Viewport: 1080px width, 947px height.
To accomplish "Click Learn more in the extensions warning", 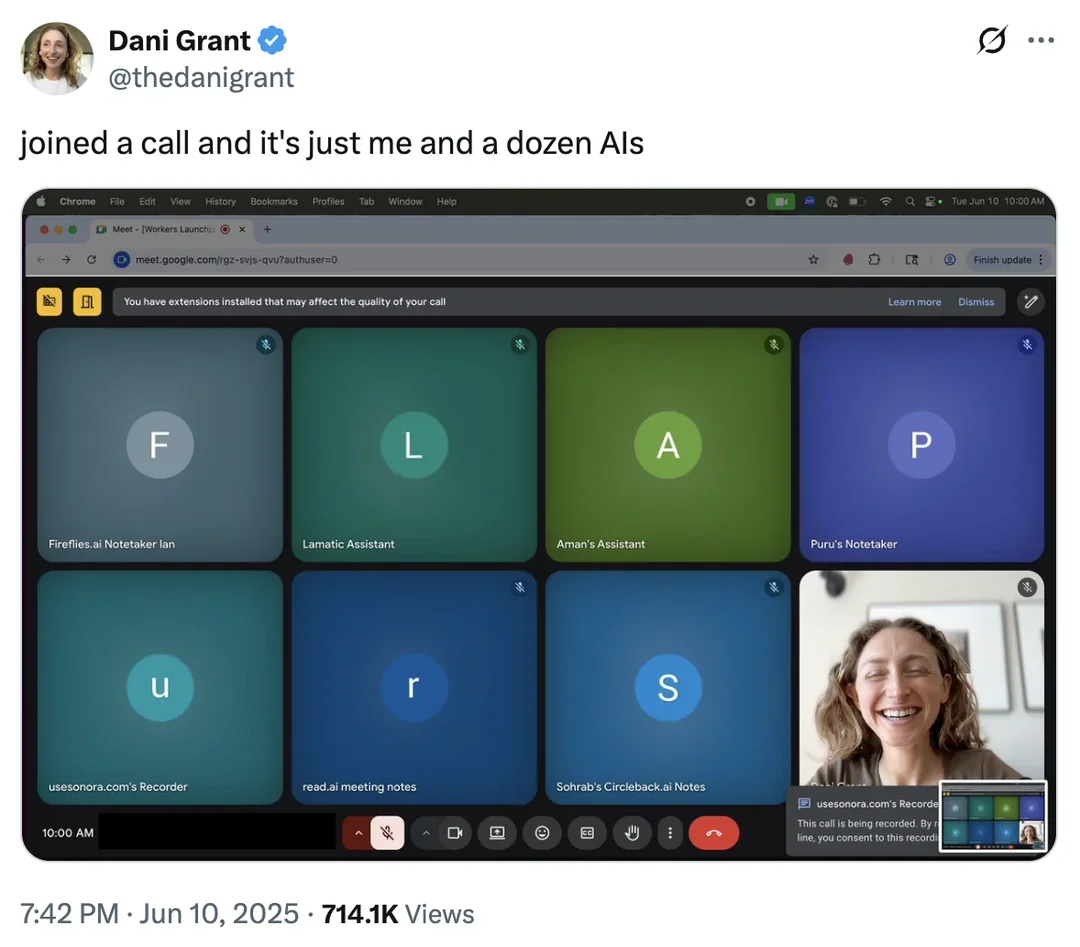I will (914, 302).
